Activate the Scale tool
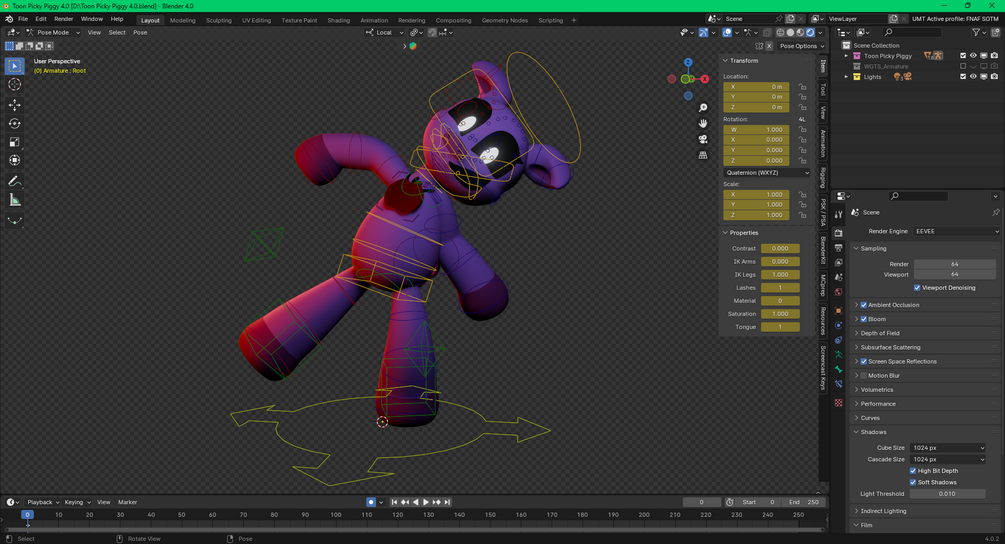The image size is (1005, 544). (15, 142)
